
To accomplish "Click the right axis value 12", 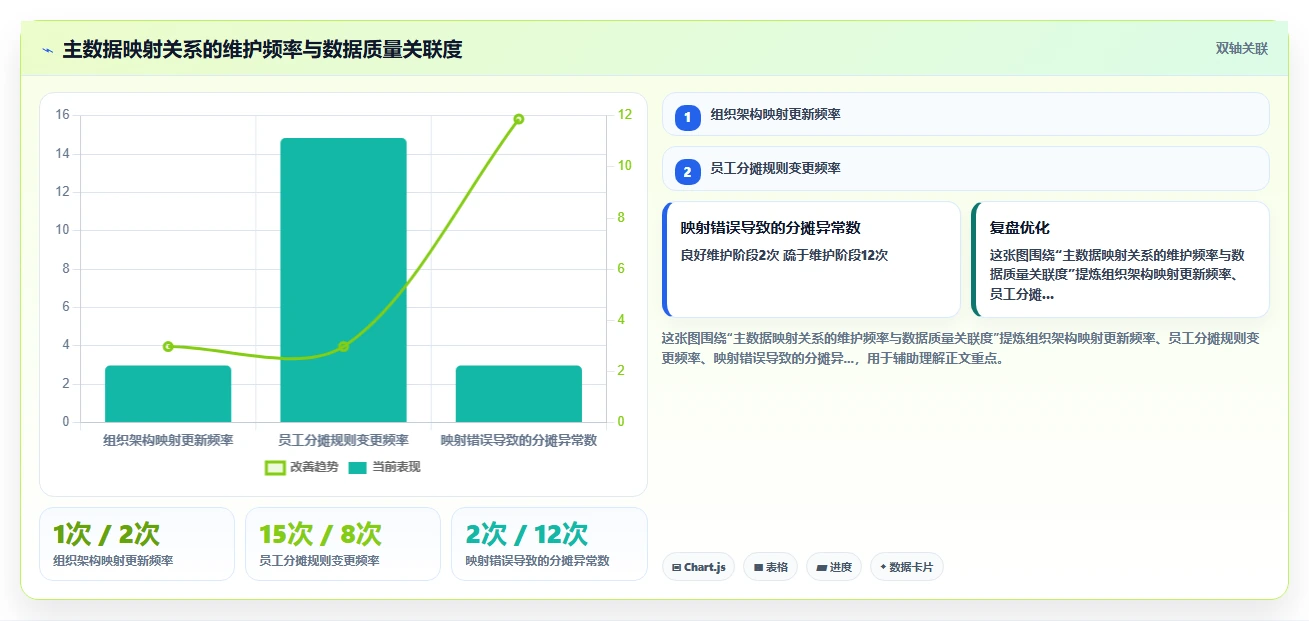I will pyautogui.click(x=624, y=115).
